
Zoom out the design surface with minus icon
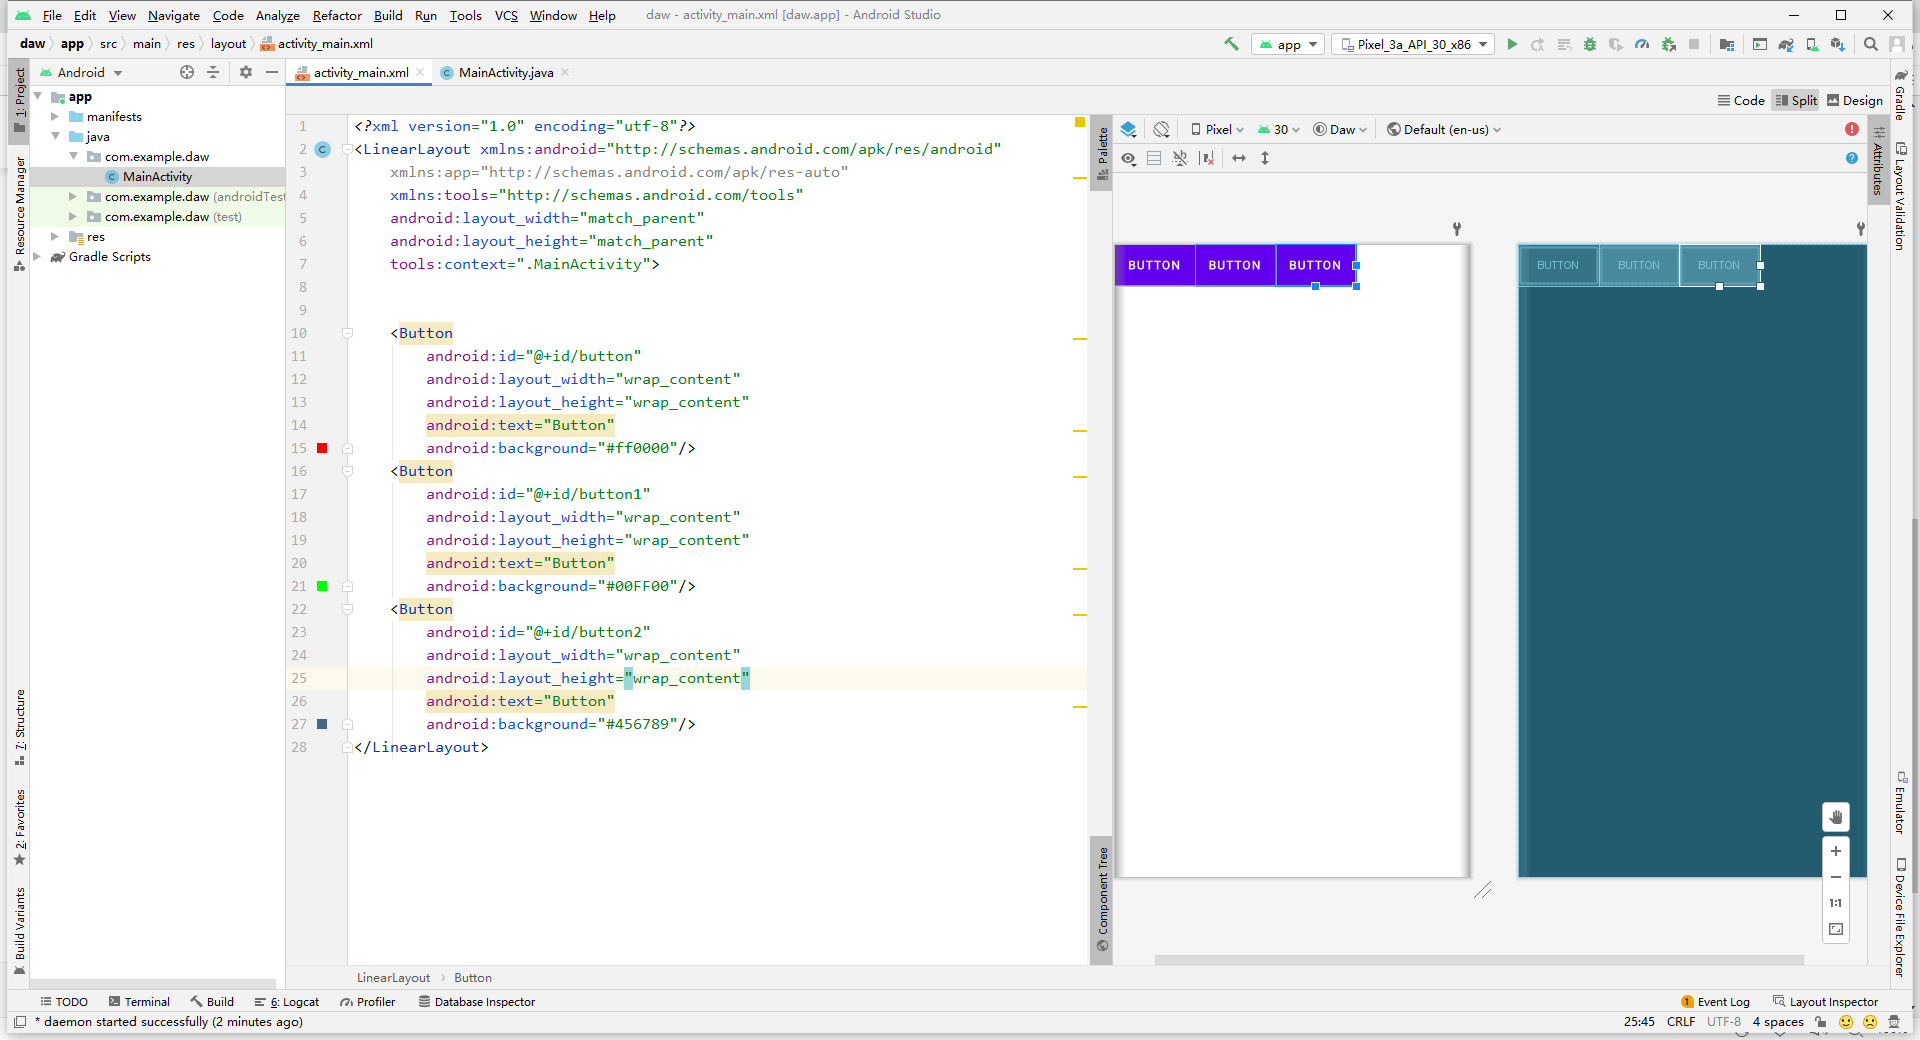1836,877
